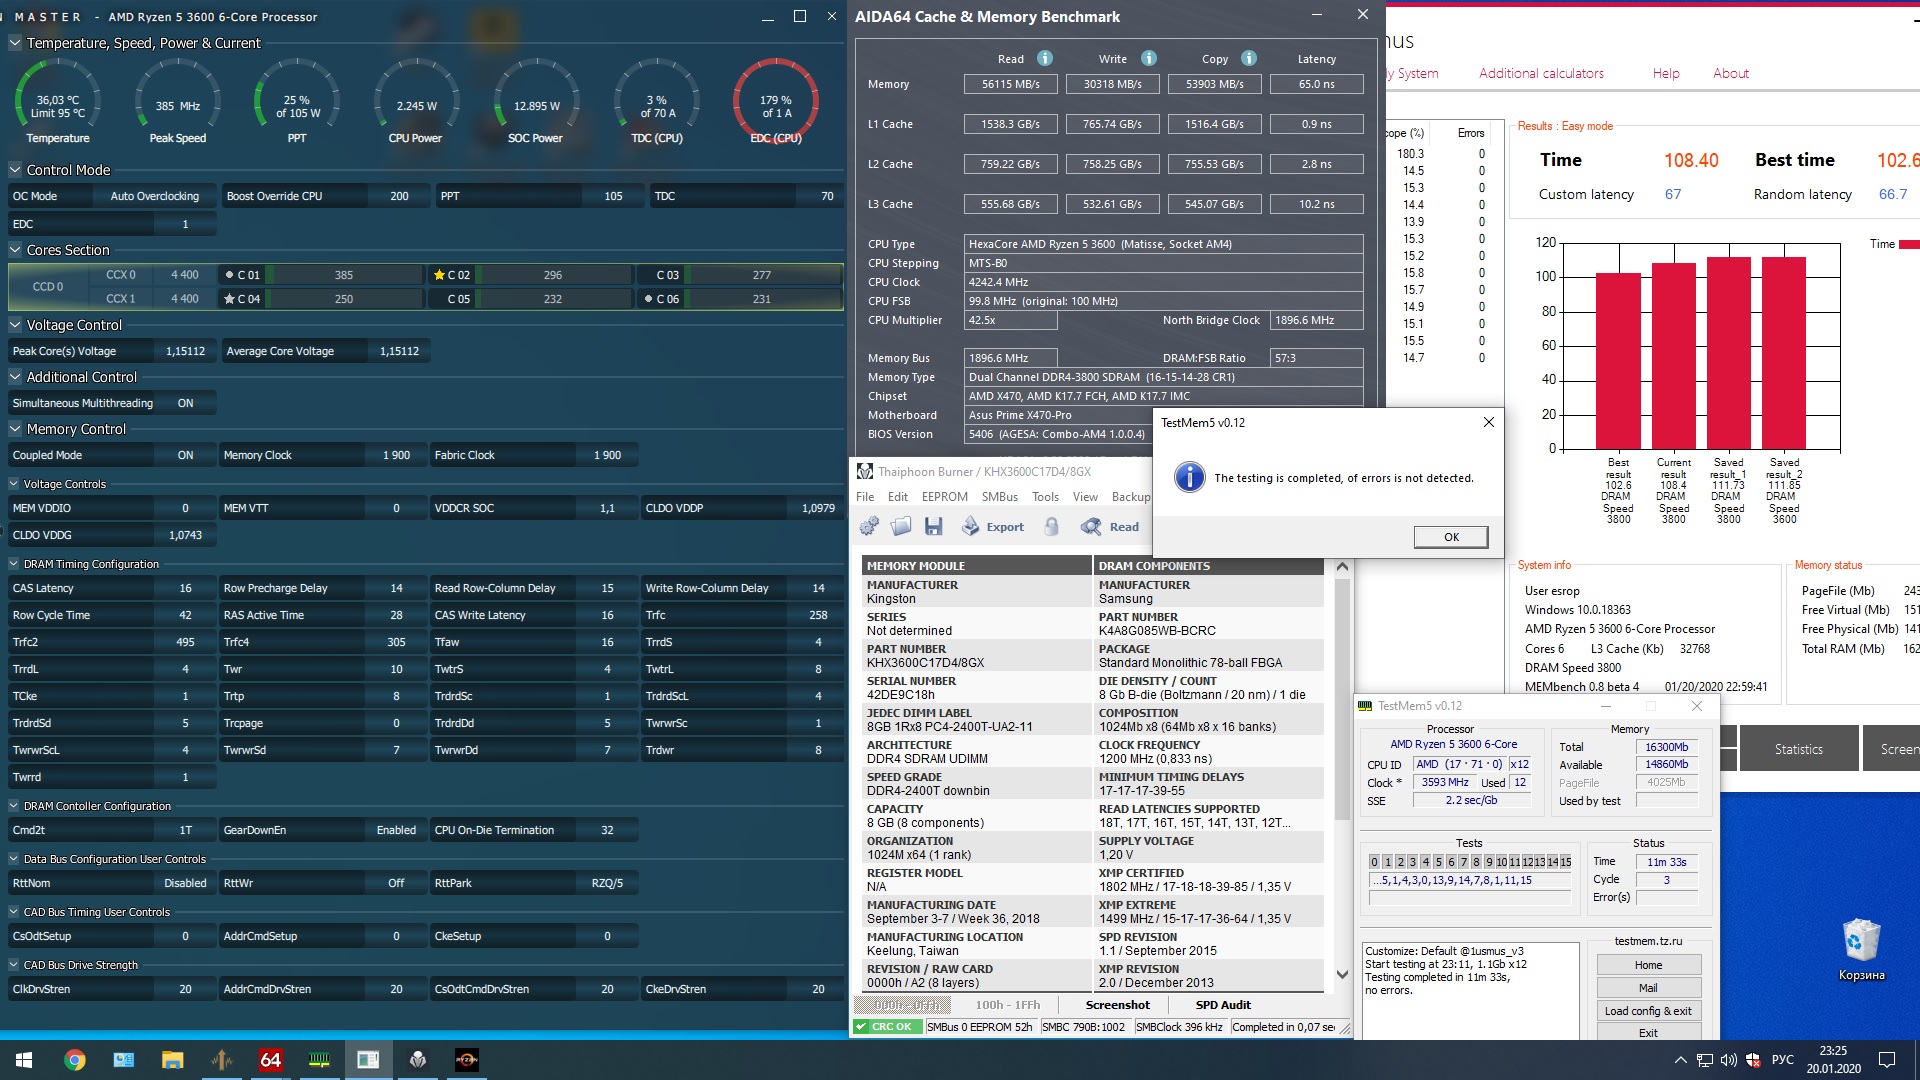
Task: Click the info icon beside Read column
Action: click(1045, 58)
